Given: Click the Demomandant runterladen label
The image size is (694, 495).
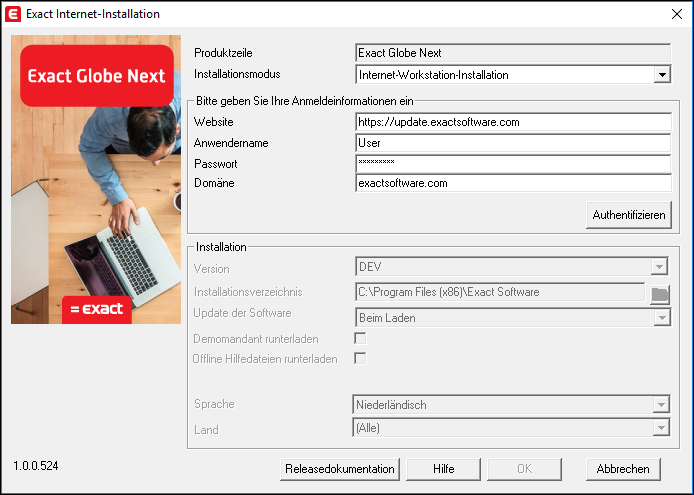Looking at the screenshot, I should tap(256, 339).
